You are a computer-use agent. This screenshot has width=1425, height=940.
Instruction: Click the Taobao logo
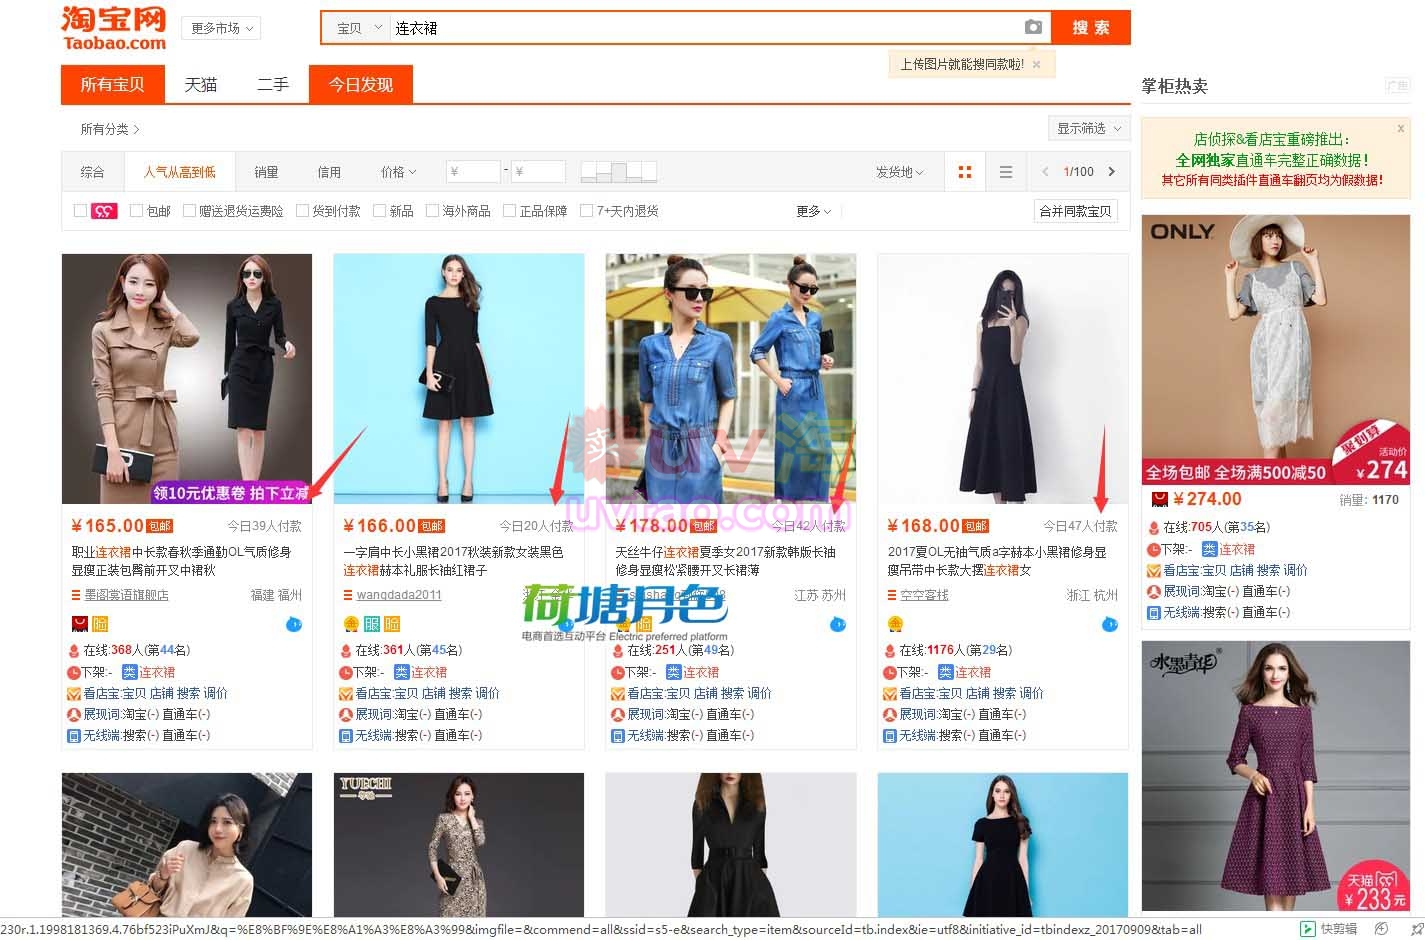[113, 27]
